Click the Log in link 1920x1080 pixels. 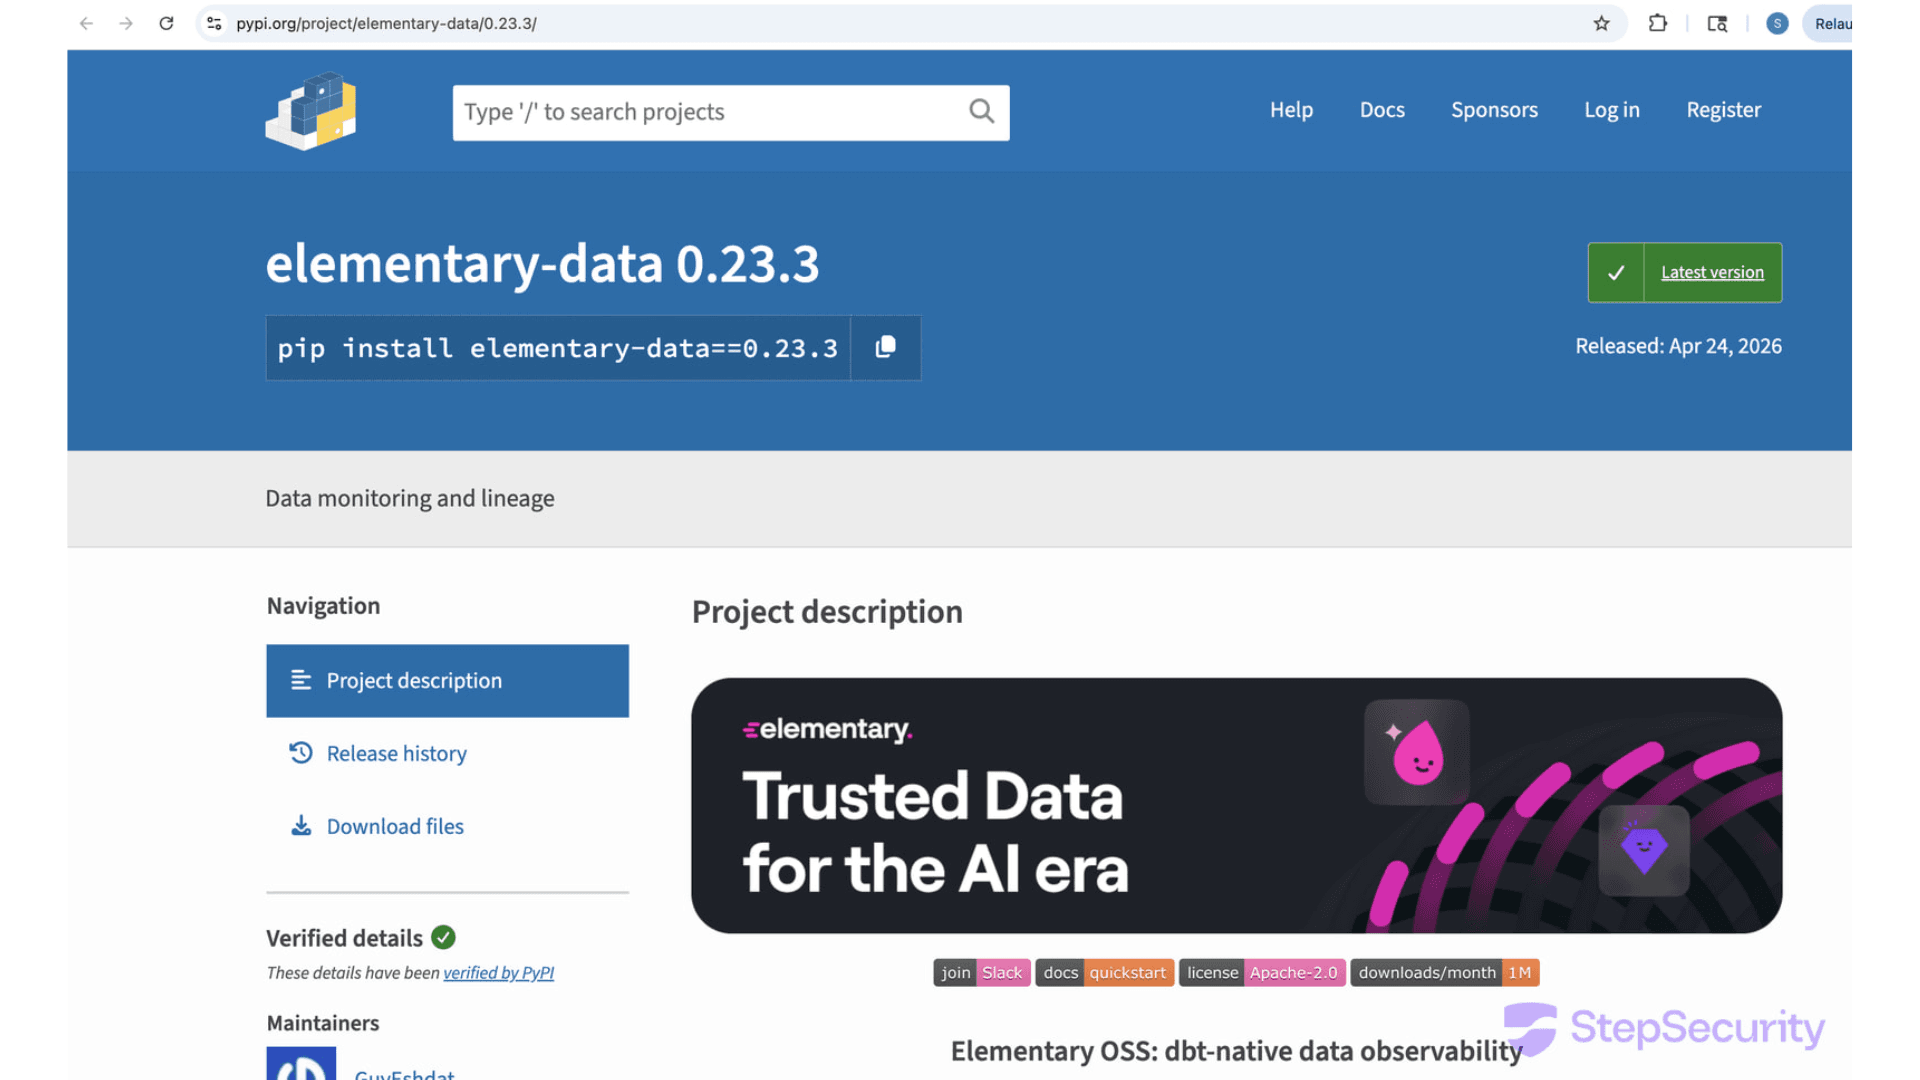[x=1611, y=110]
